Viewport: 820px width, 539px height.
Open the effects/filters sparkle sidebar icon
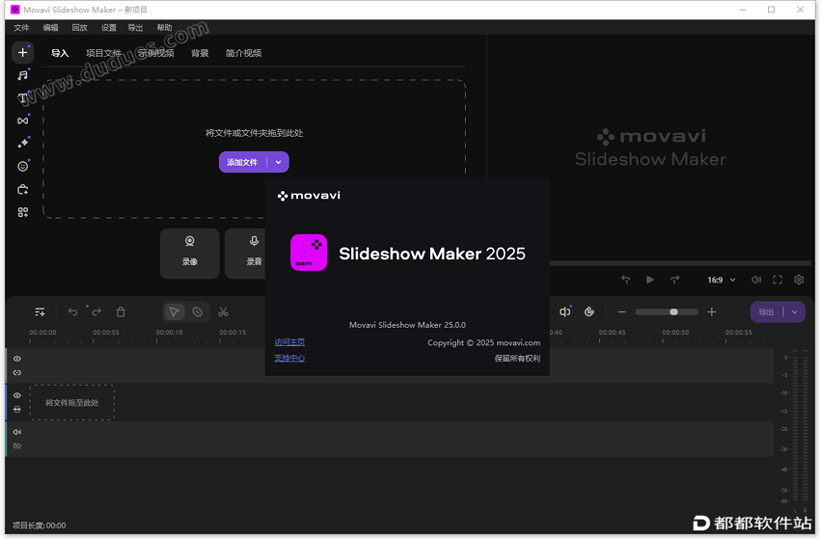coord(22,143)
